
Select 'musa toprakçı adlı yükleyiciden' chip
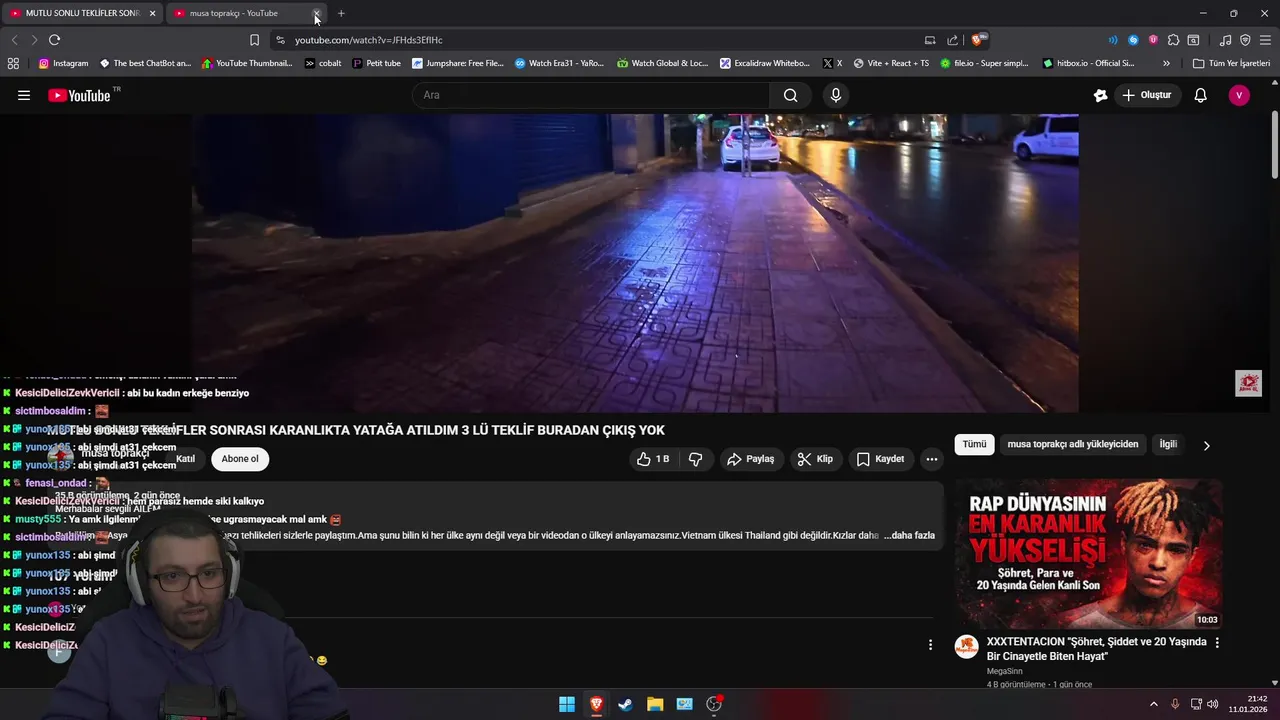pyautogui.click(x=1072, y=444)
